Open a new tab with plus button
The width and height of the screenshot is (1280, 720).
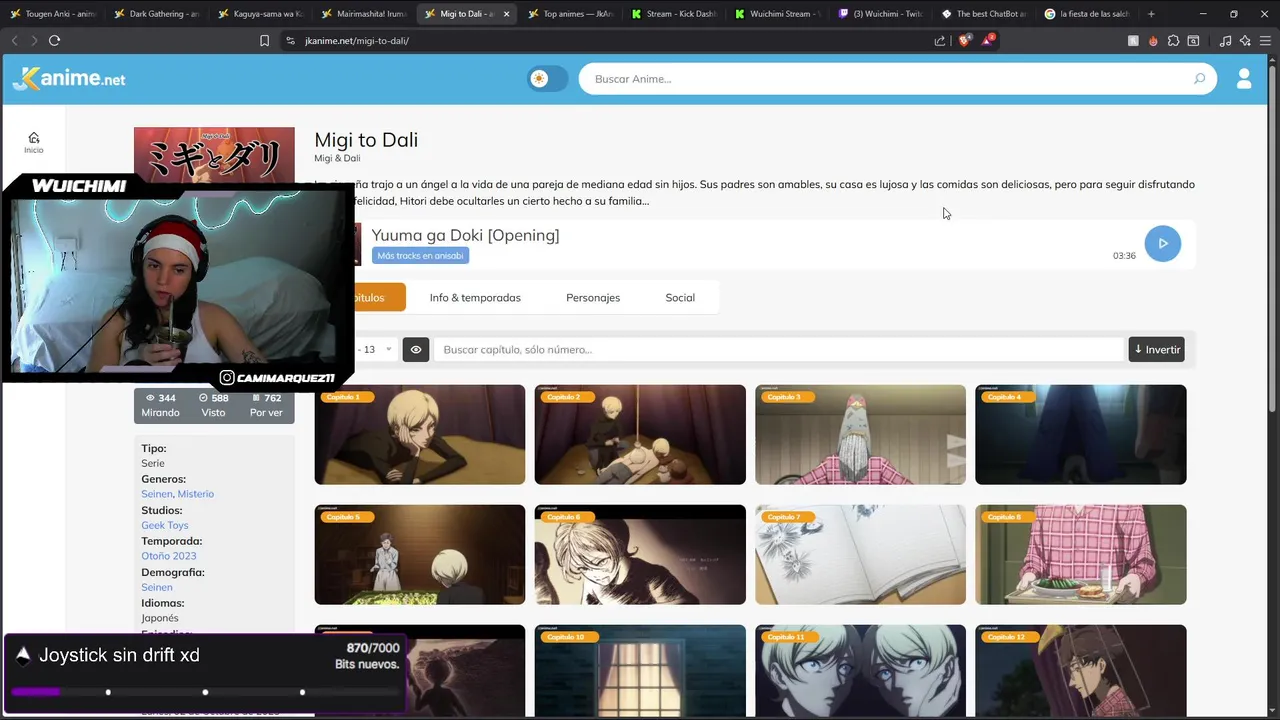pos(1151,14)
